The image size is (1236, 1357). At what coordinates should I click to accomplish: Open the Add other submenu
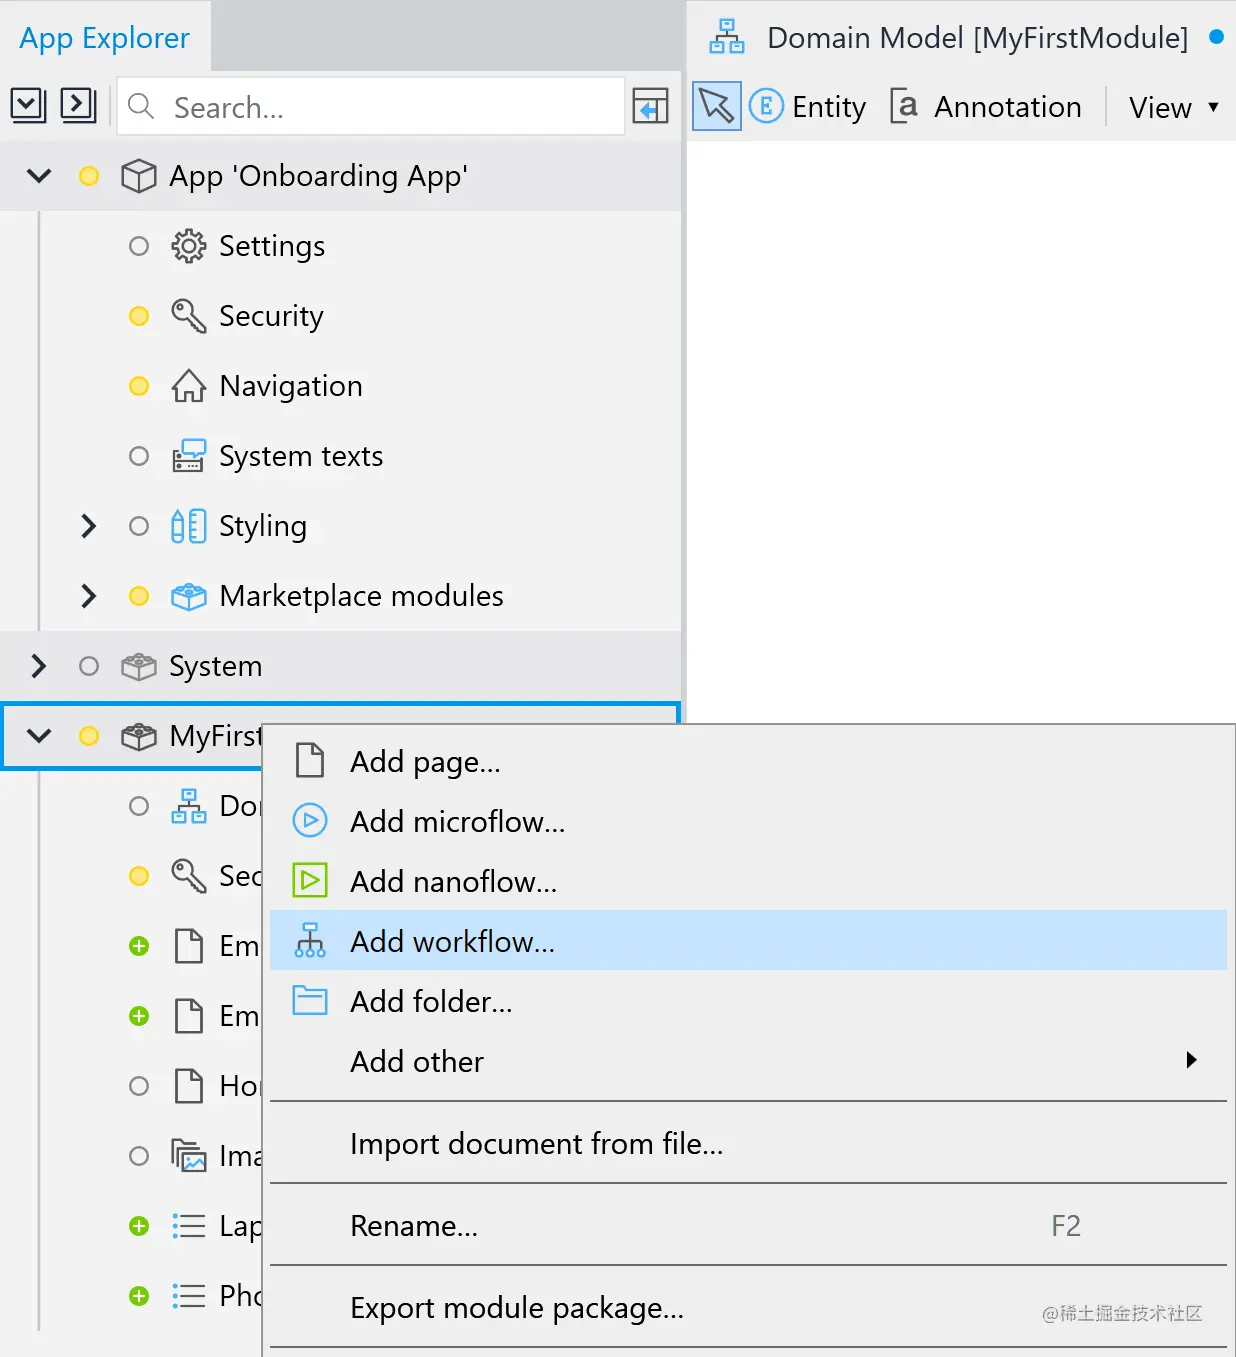[x=417, y=1061]
